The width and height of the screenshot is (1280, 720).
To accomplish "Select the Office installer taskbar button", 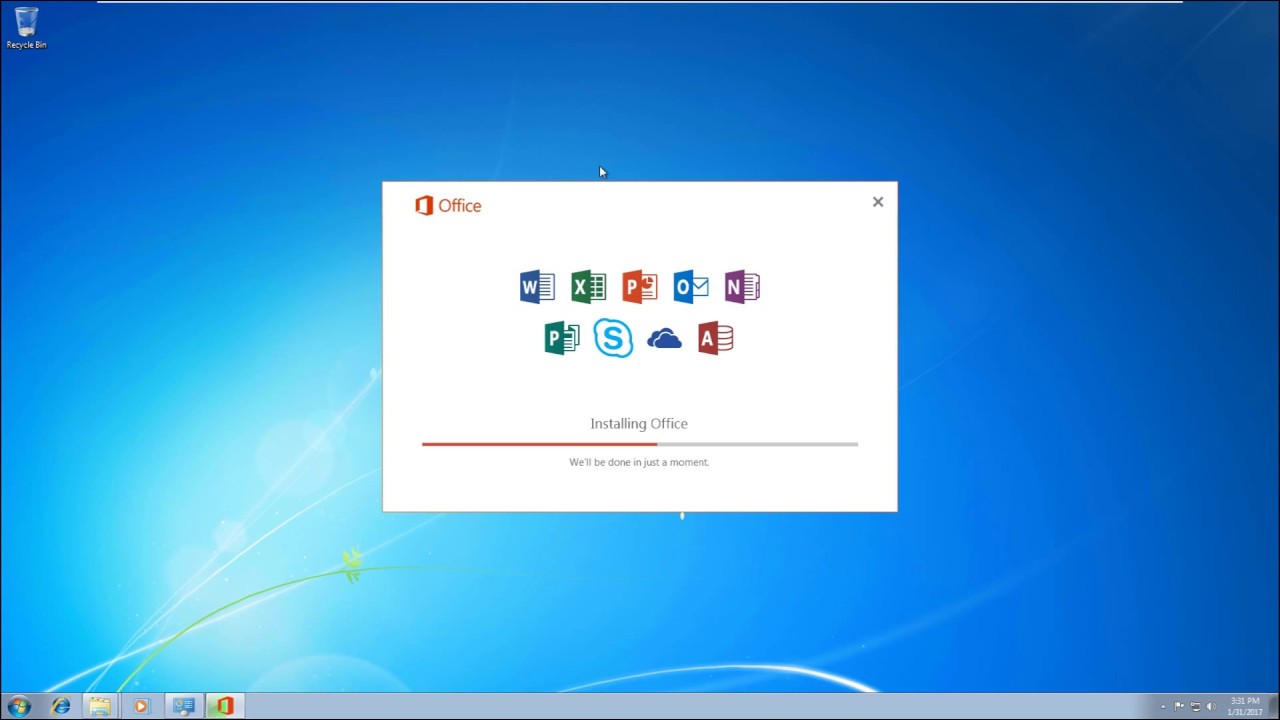I will tap(224, 706).
